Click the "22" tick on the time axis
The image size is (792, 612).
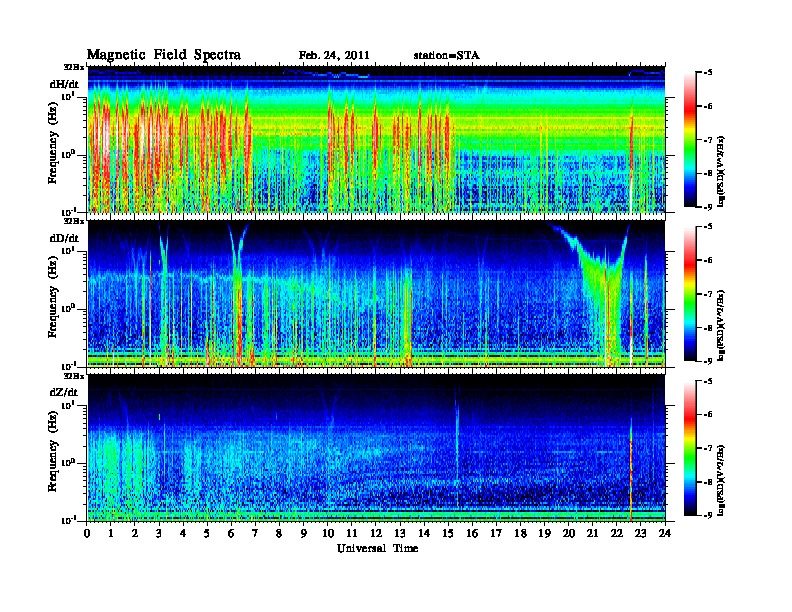pyautogui.click(x=617, y=533)
